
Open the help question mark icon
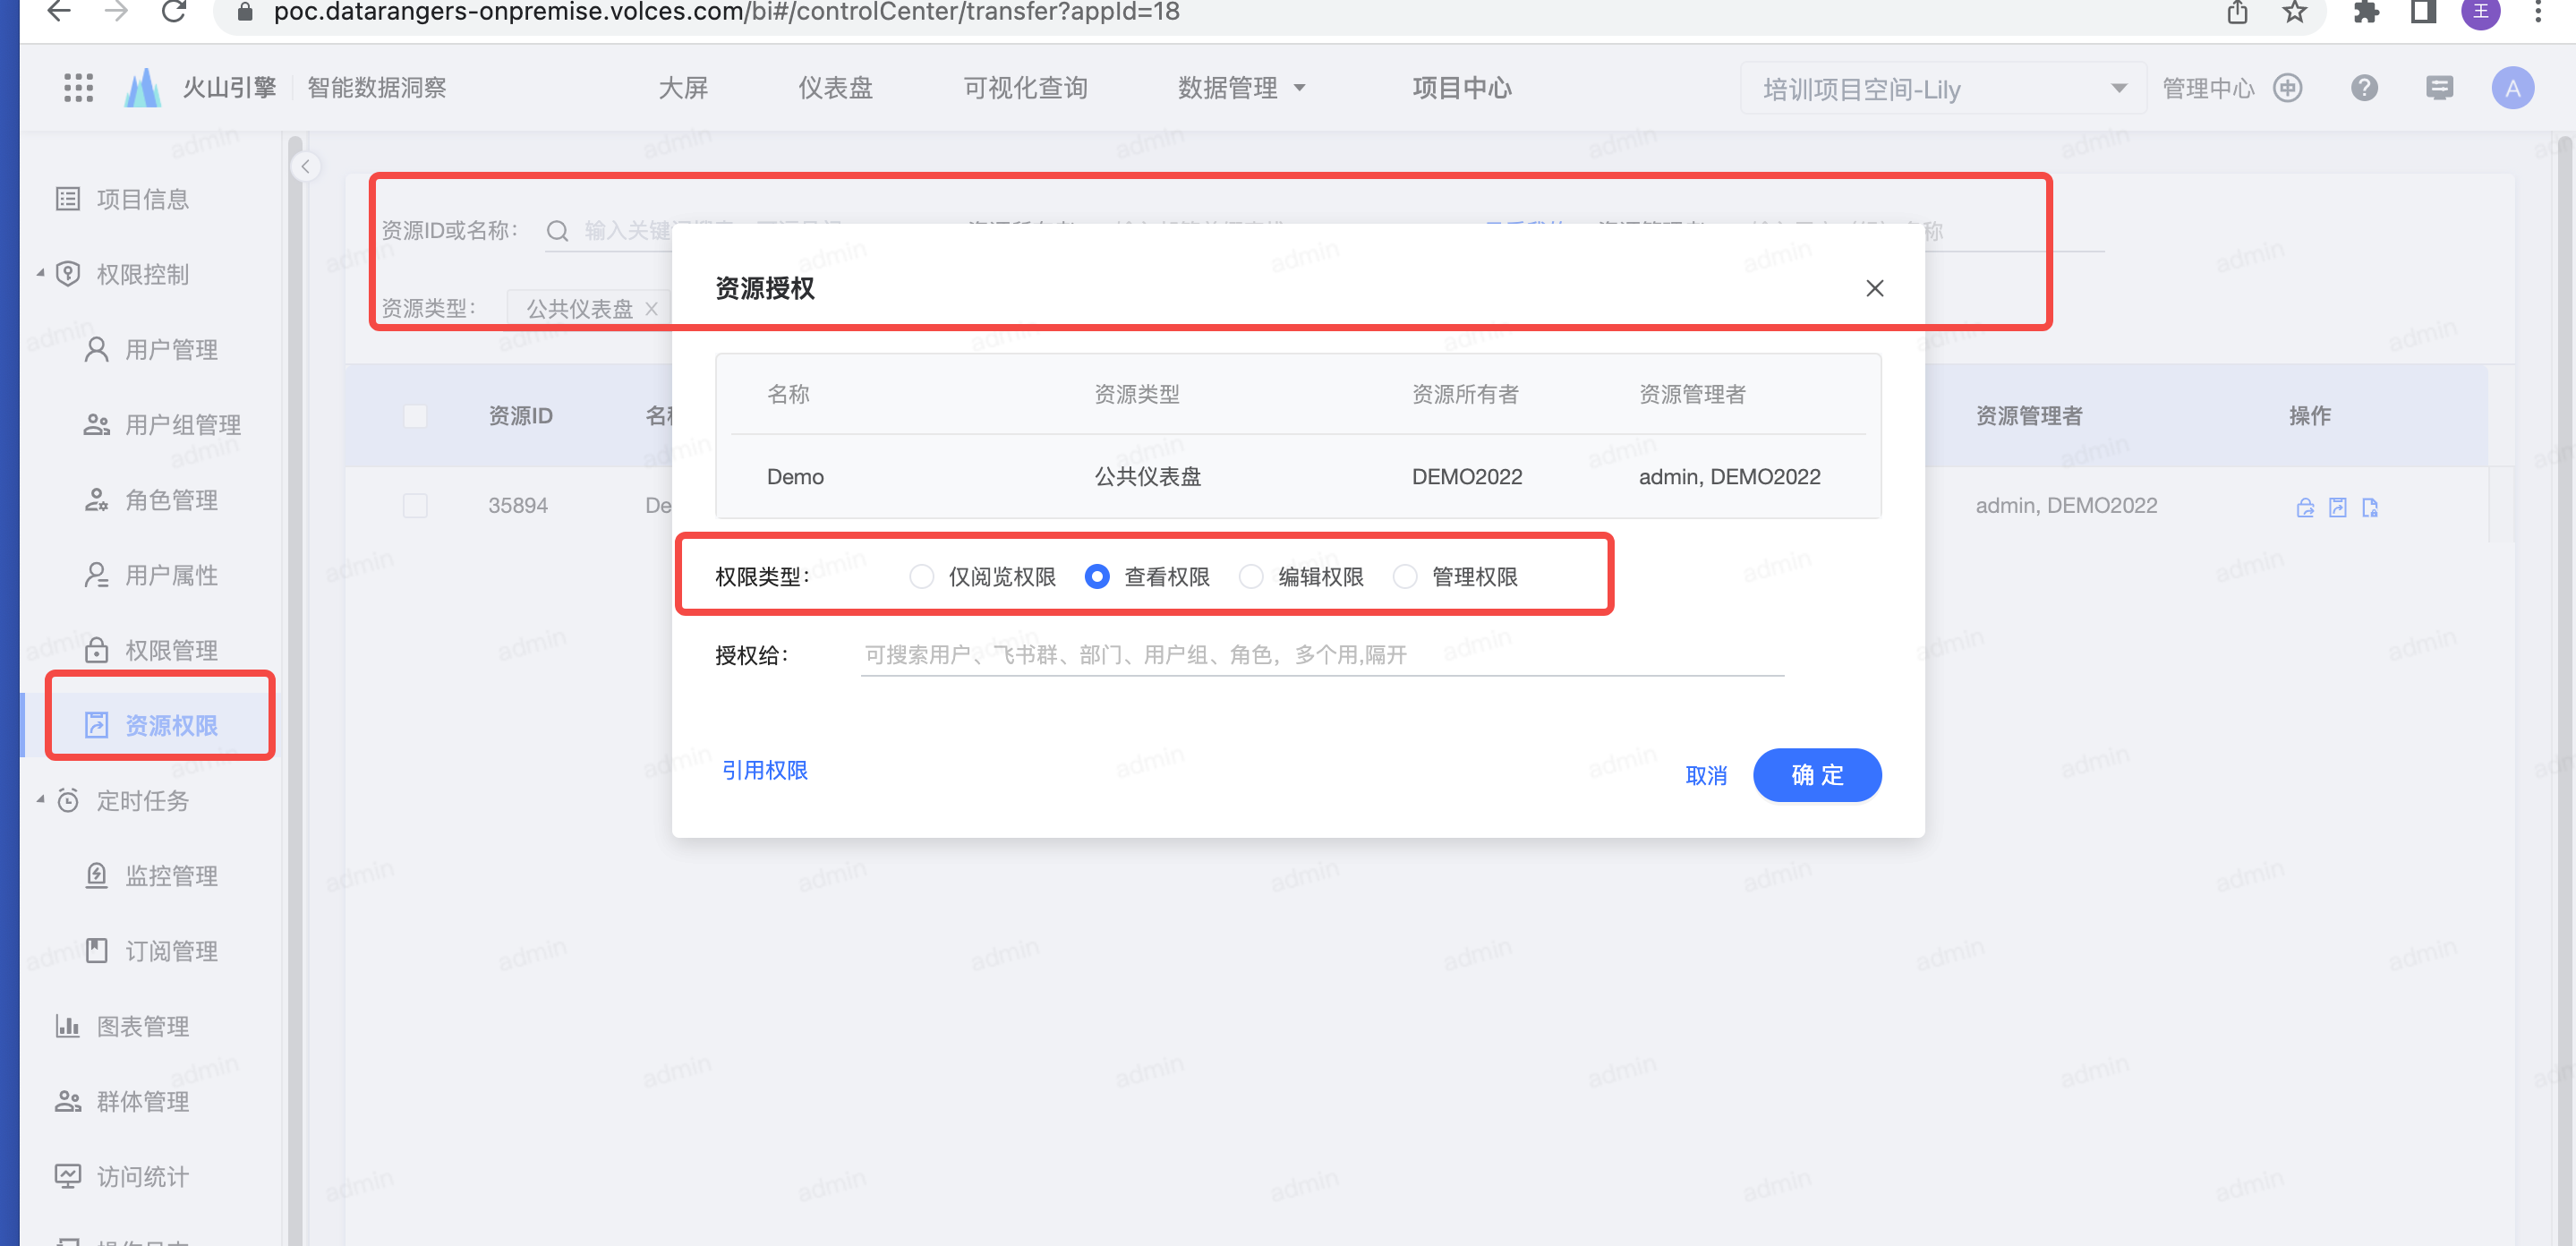click(2364, 88)
